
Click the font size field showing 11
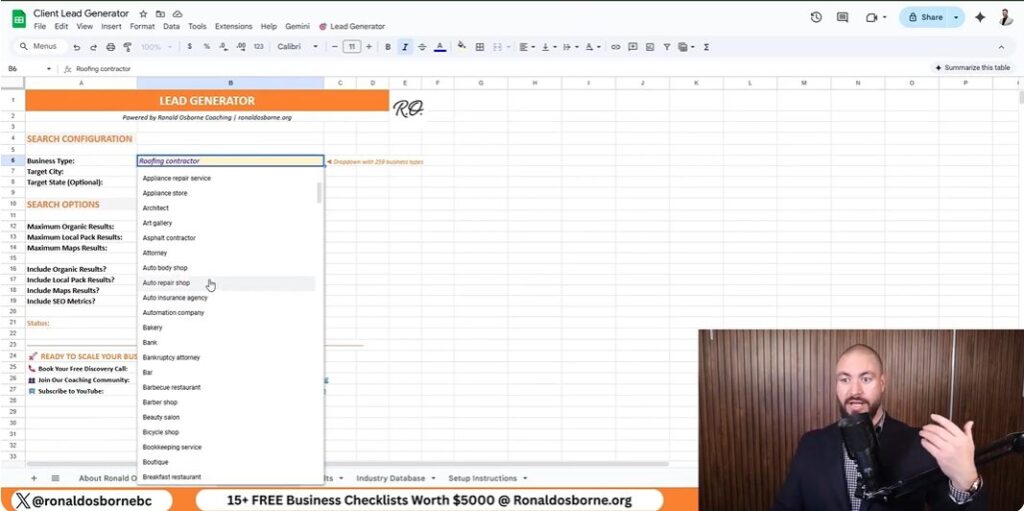pos(352,47)
